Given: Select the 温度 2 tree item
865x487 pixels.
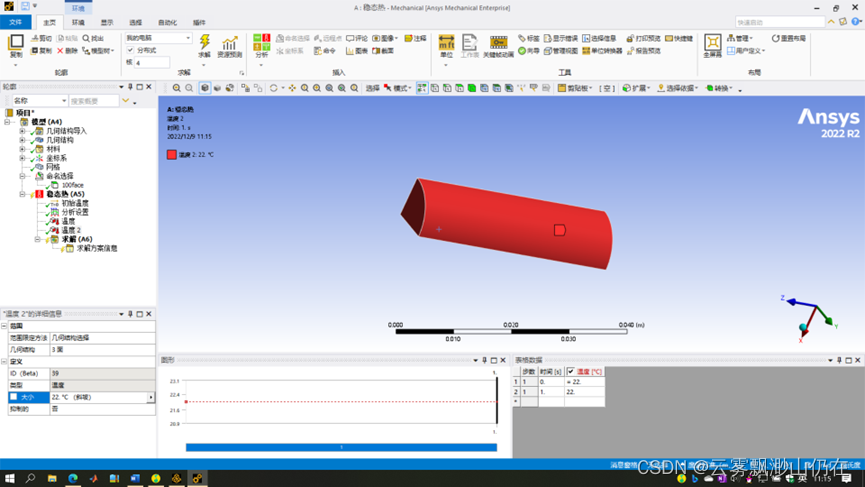Looking at the screenshot, I should (71, 230).
